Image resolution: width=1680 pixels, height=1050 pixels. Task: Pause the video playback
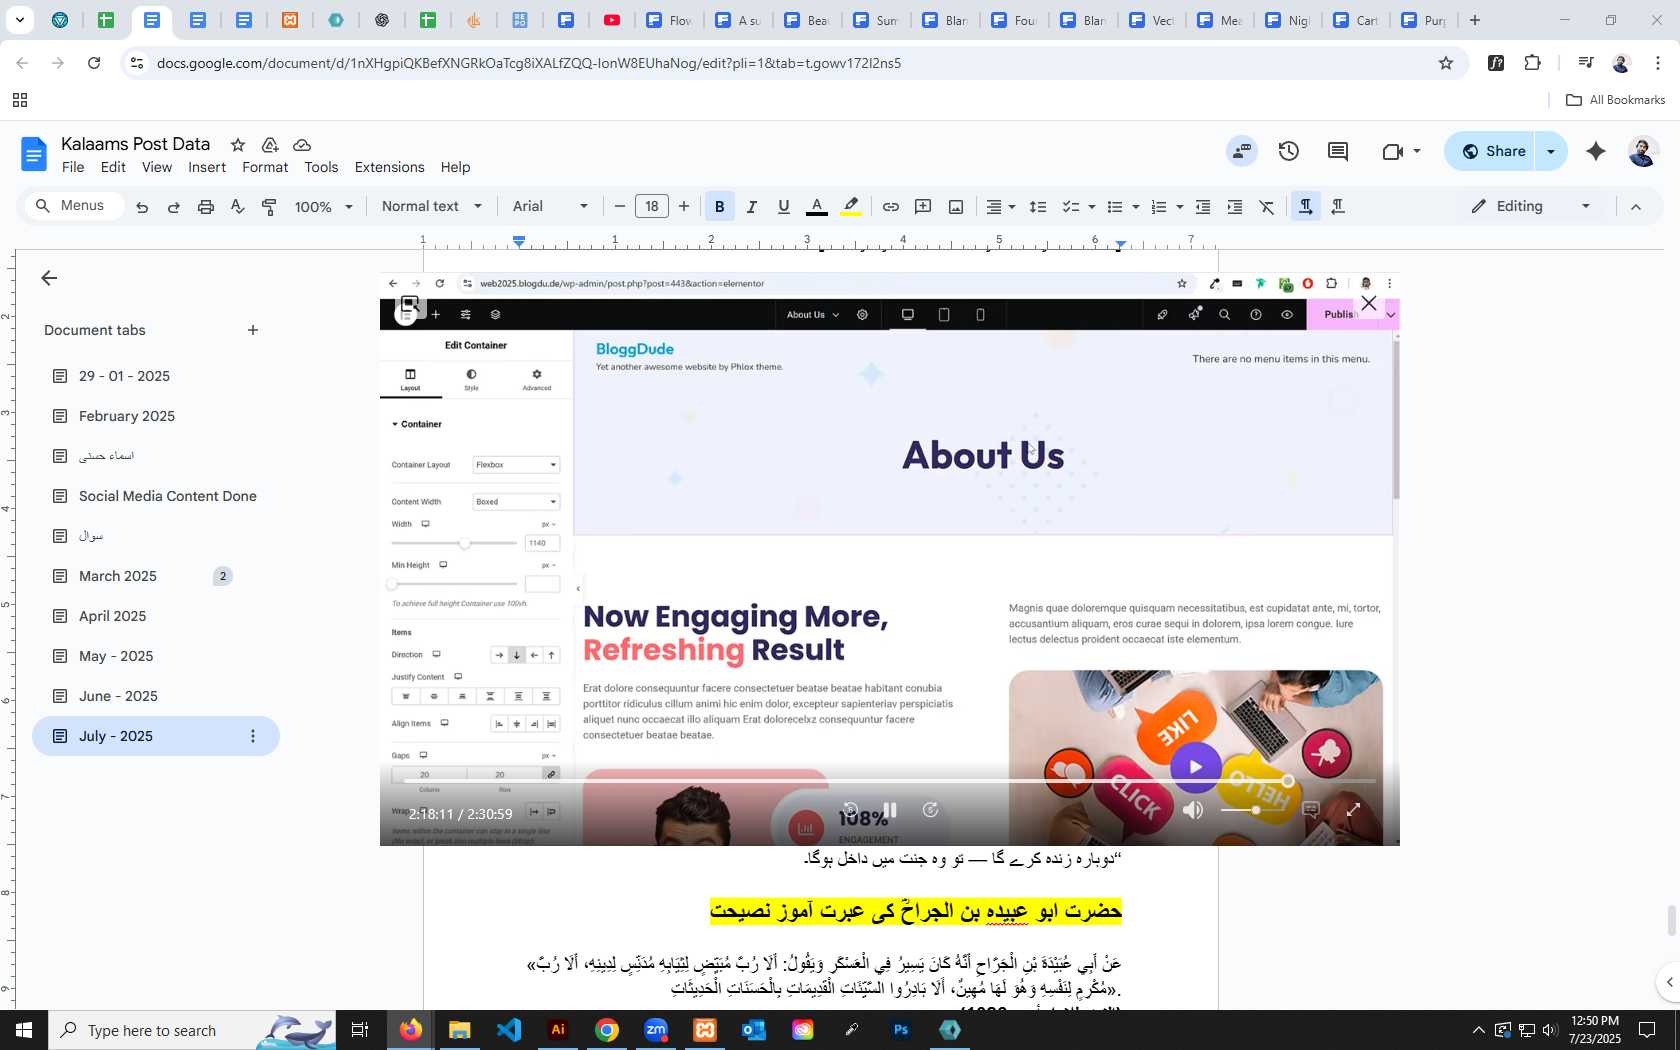(889, 810)
